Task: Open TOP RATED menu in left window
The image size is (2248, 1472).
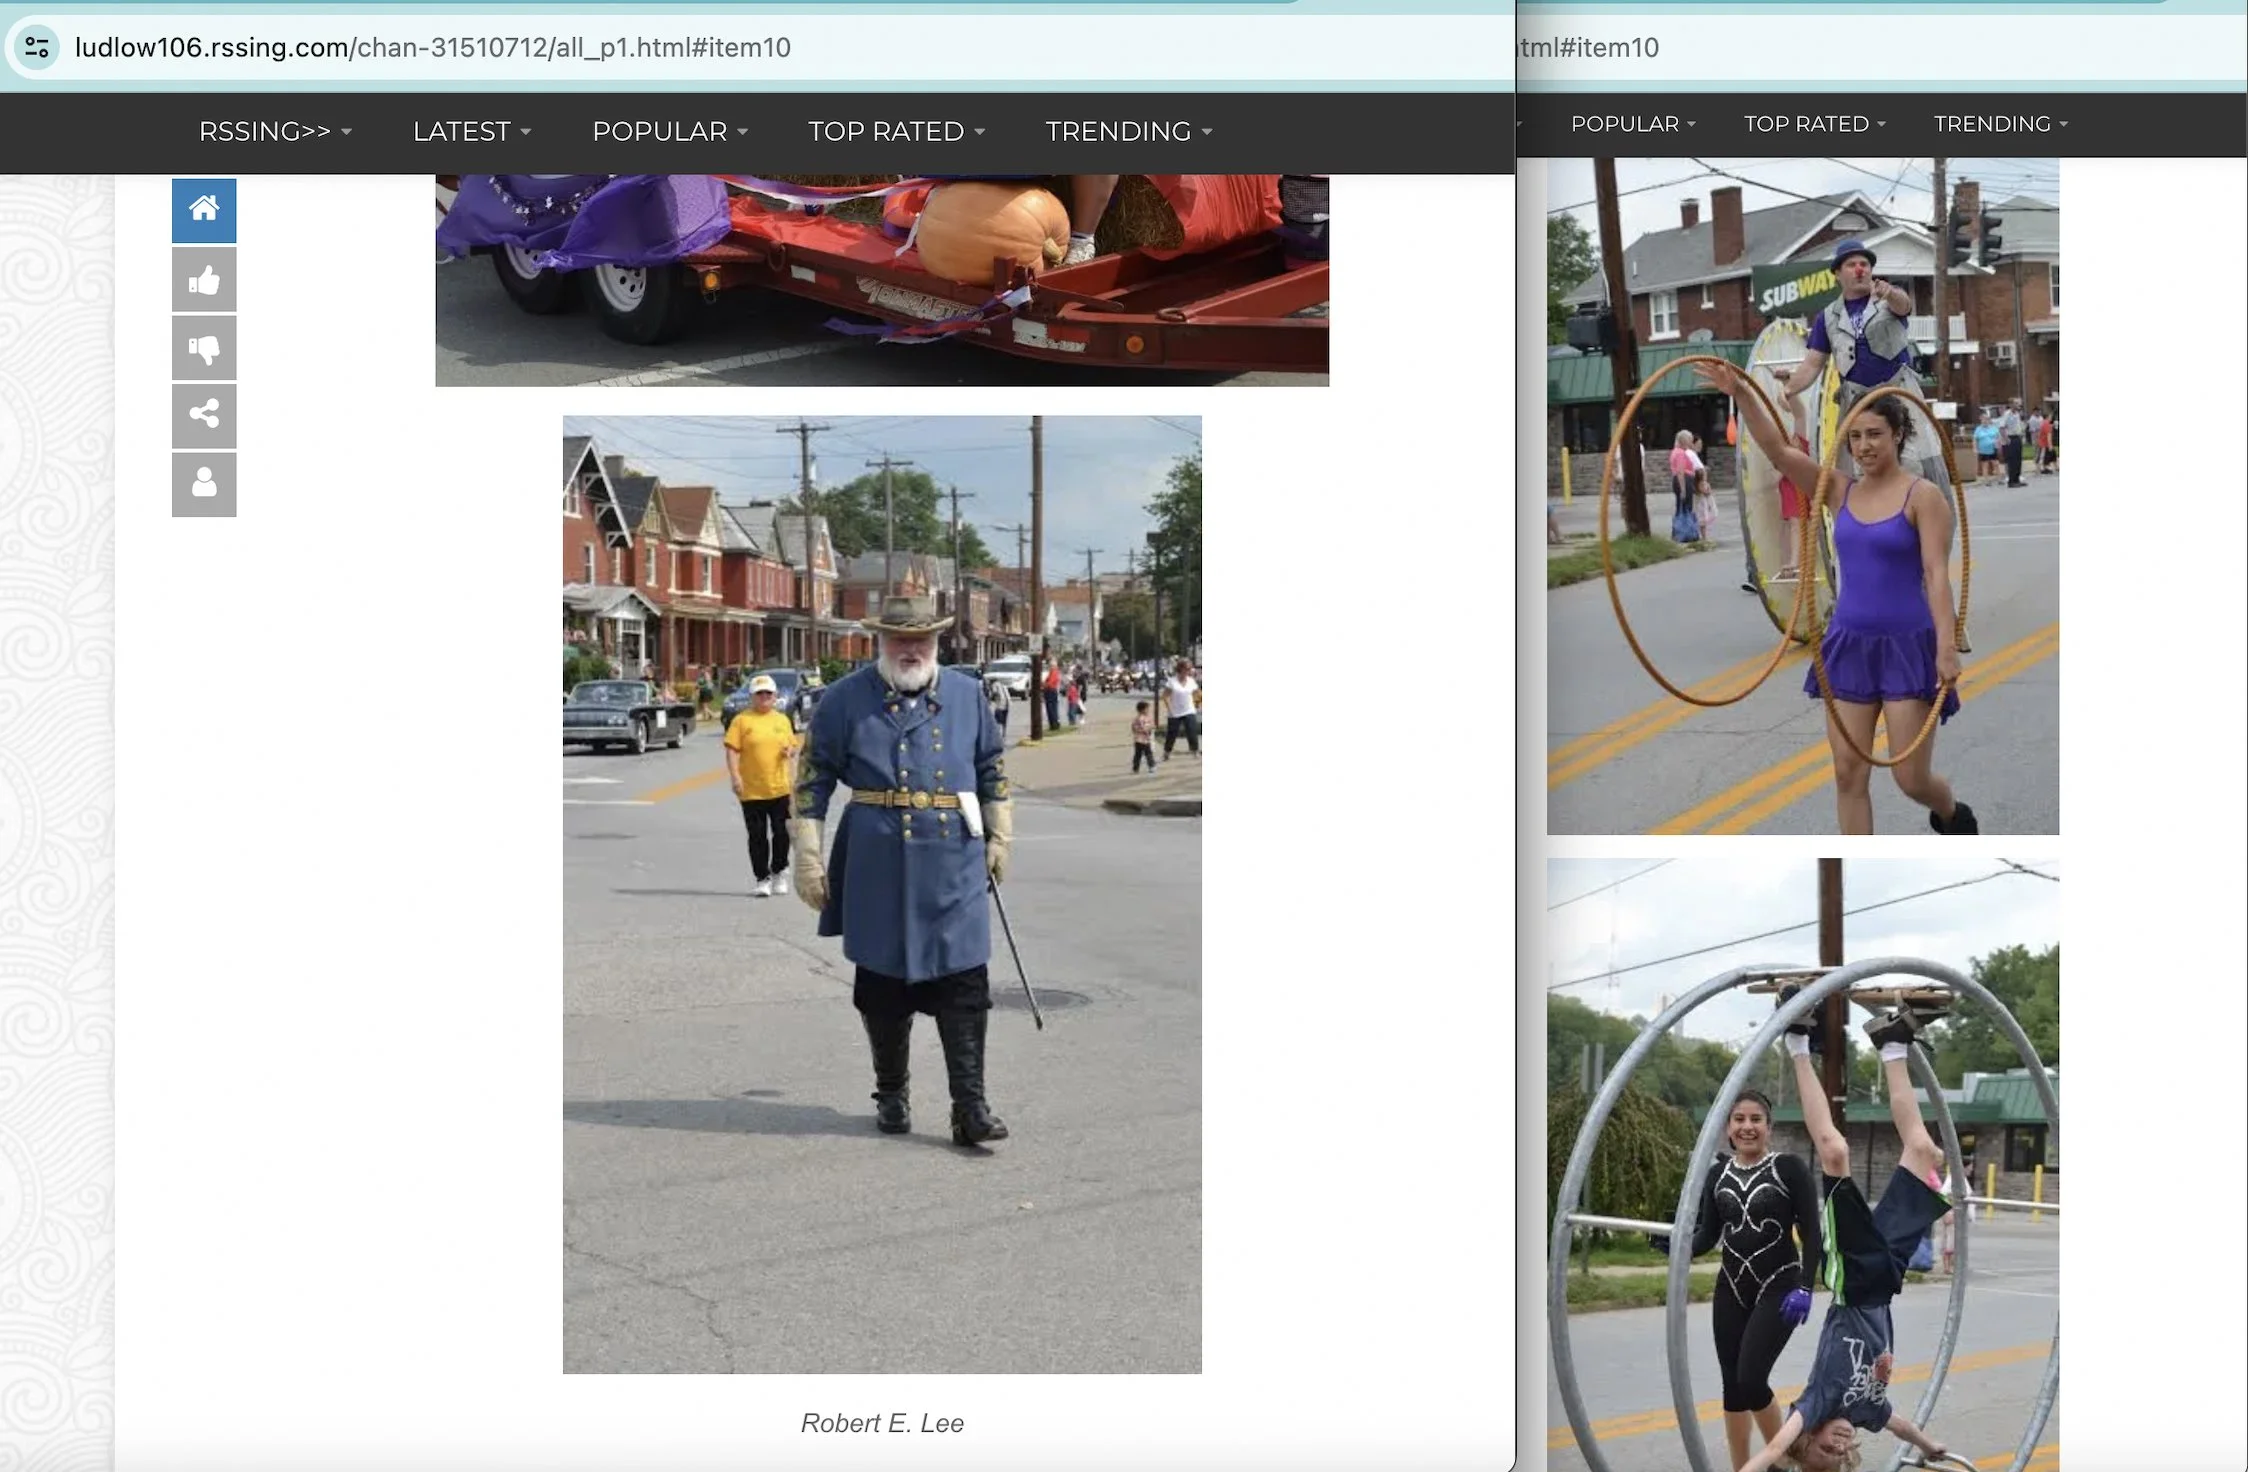Action: 896,131
